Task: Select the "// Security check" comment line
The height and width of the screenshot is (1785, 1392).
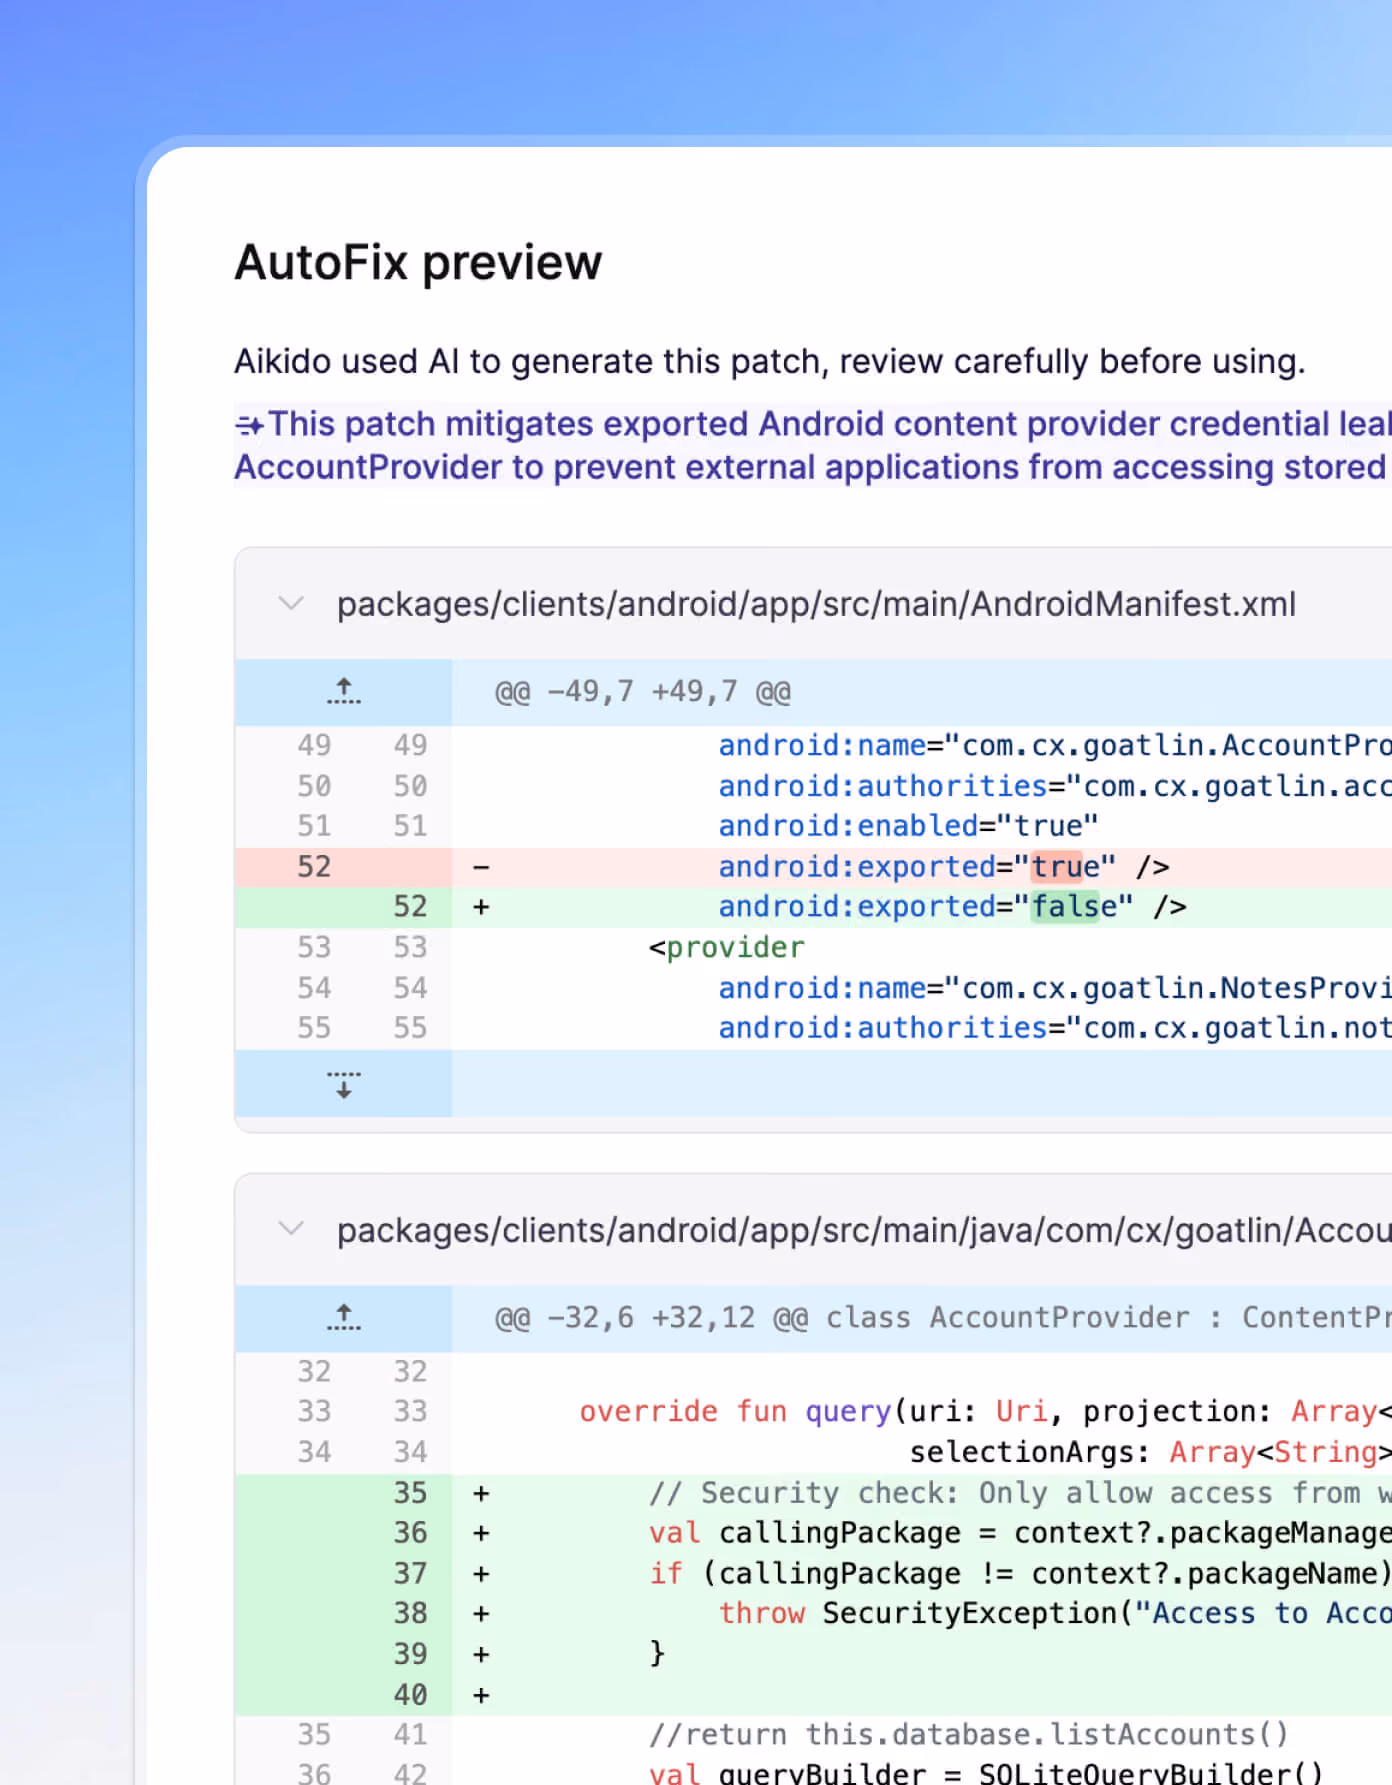Action: tap(1020, 1493)
